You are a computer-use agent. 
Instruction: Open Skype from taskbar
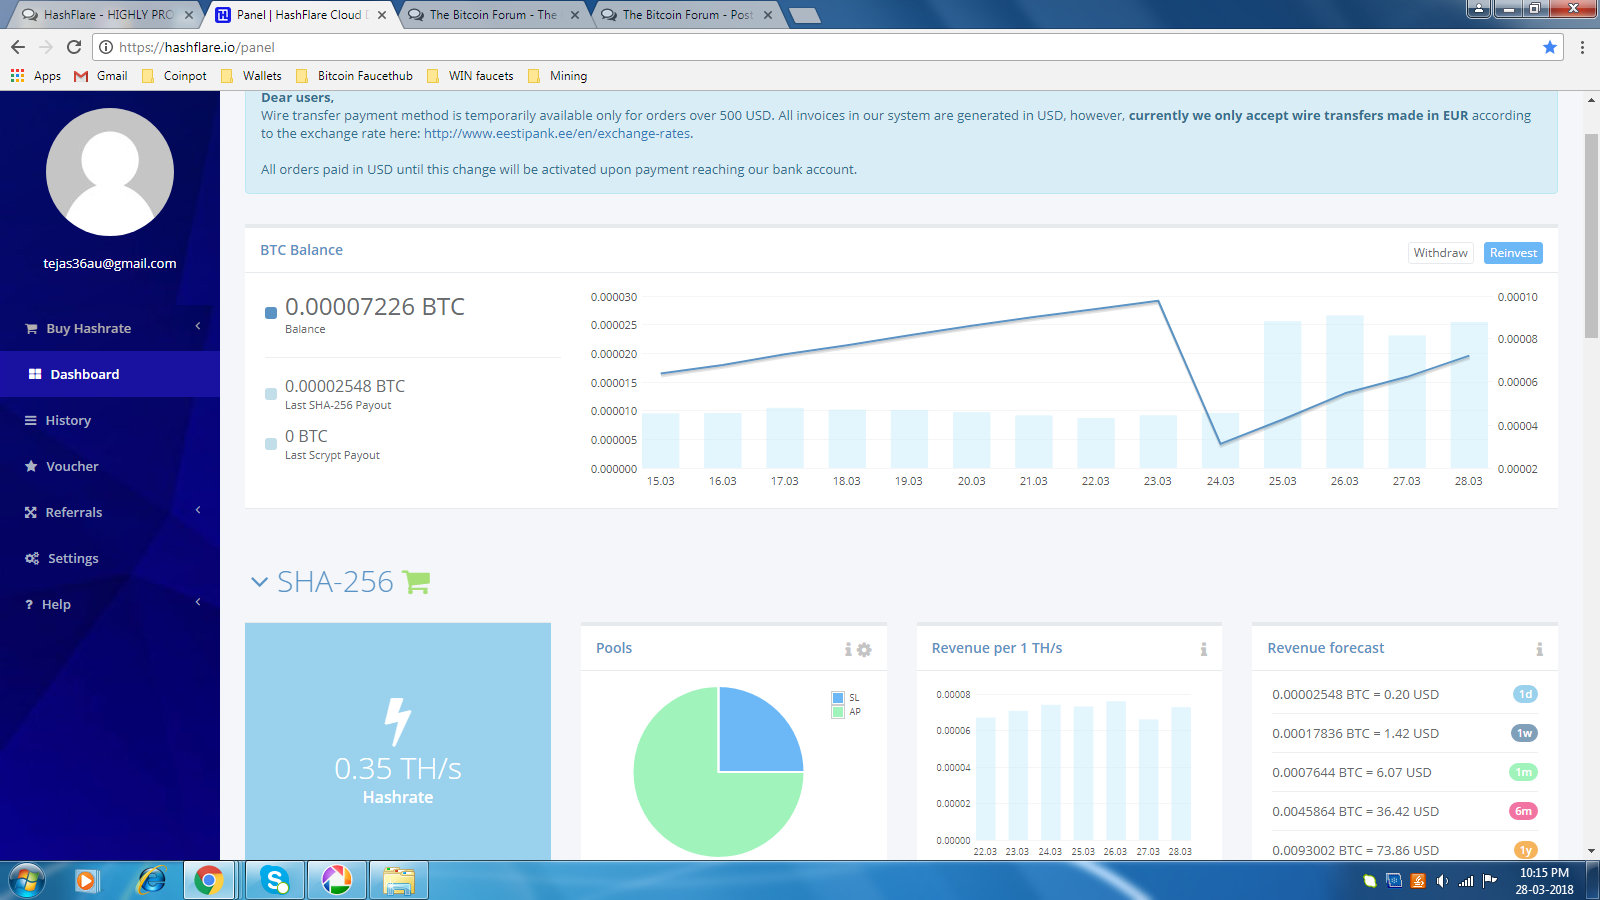click(x=273, y=880)
